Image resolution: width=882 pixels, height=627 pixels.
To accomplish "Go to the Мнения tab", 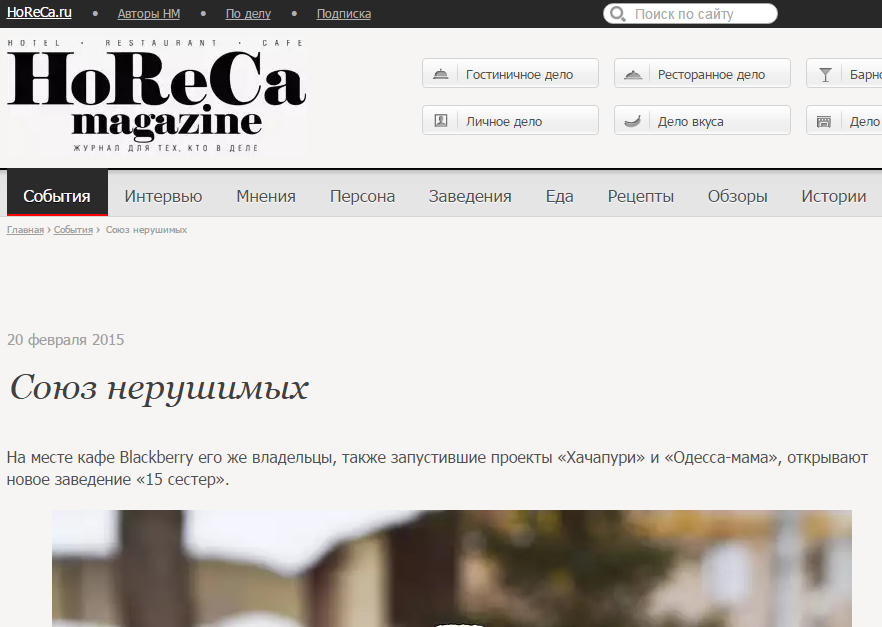I will (266, 196).
